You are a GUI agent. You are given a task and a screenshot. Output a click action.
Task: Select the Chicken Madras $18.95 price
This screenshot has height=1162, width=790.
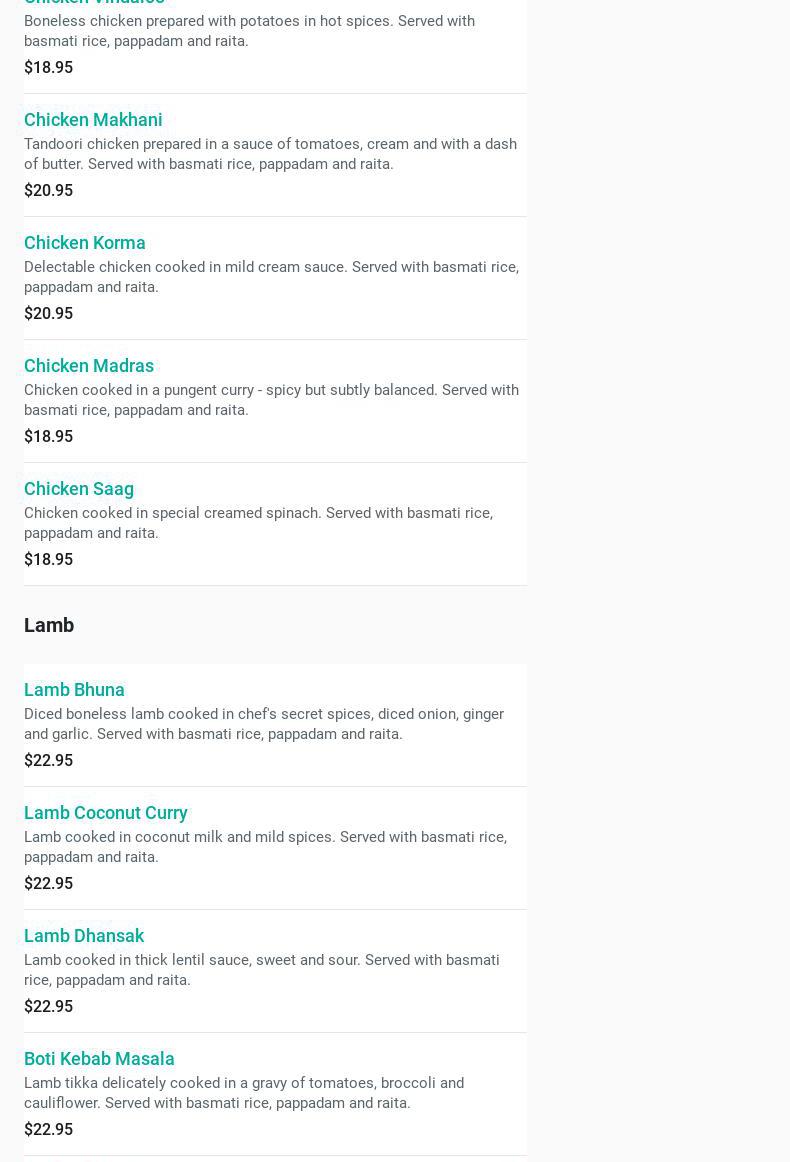click(x=48, y=437)
